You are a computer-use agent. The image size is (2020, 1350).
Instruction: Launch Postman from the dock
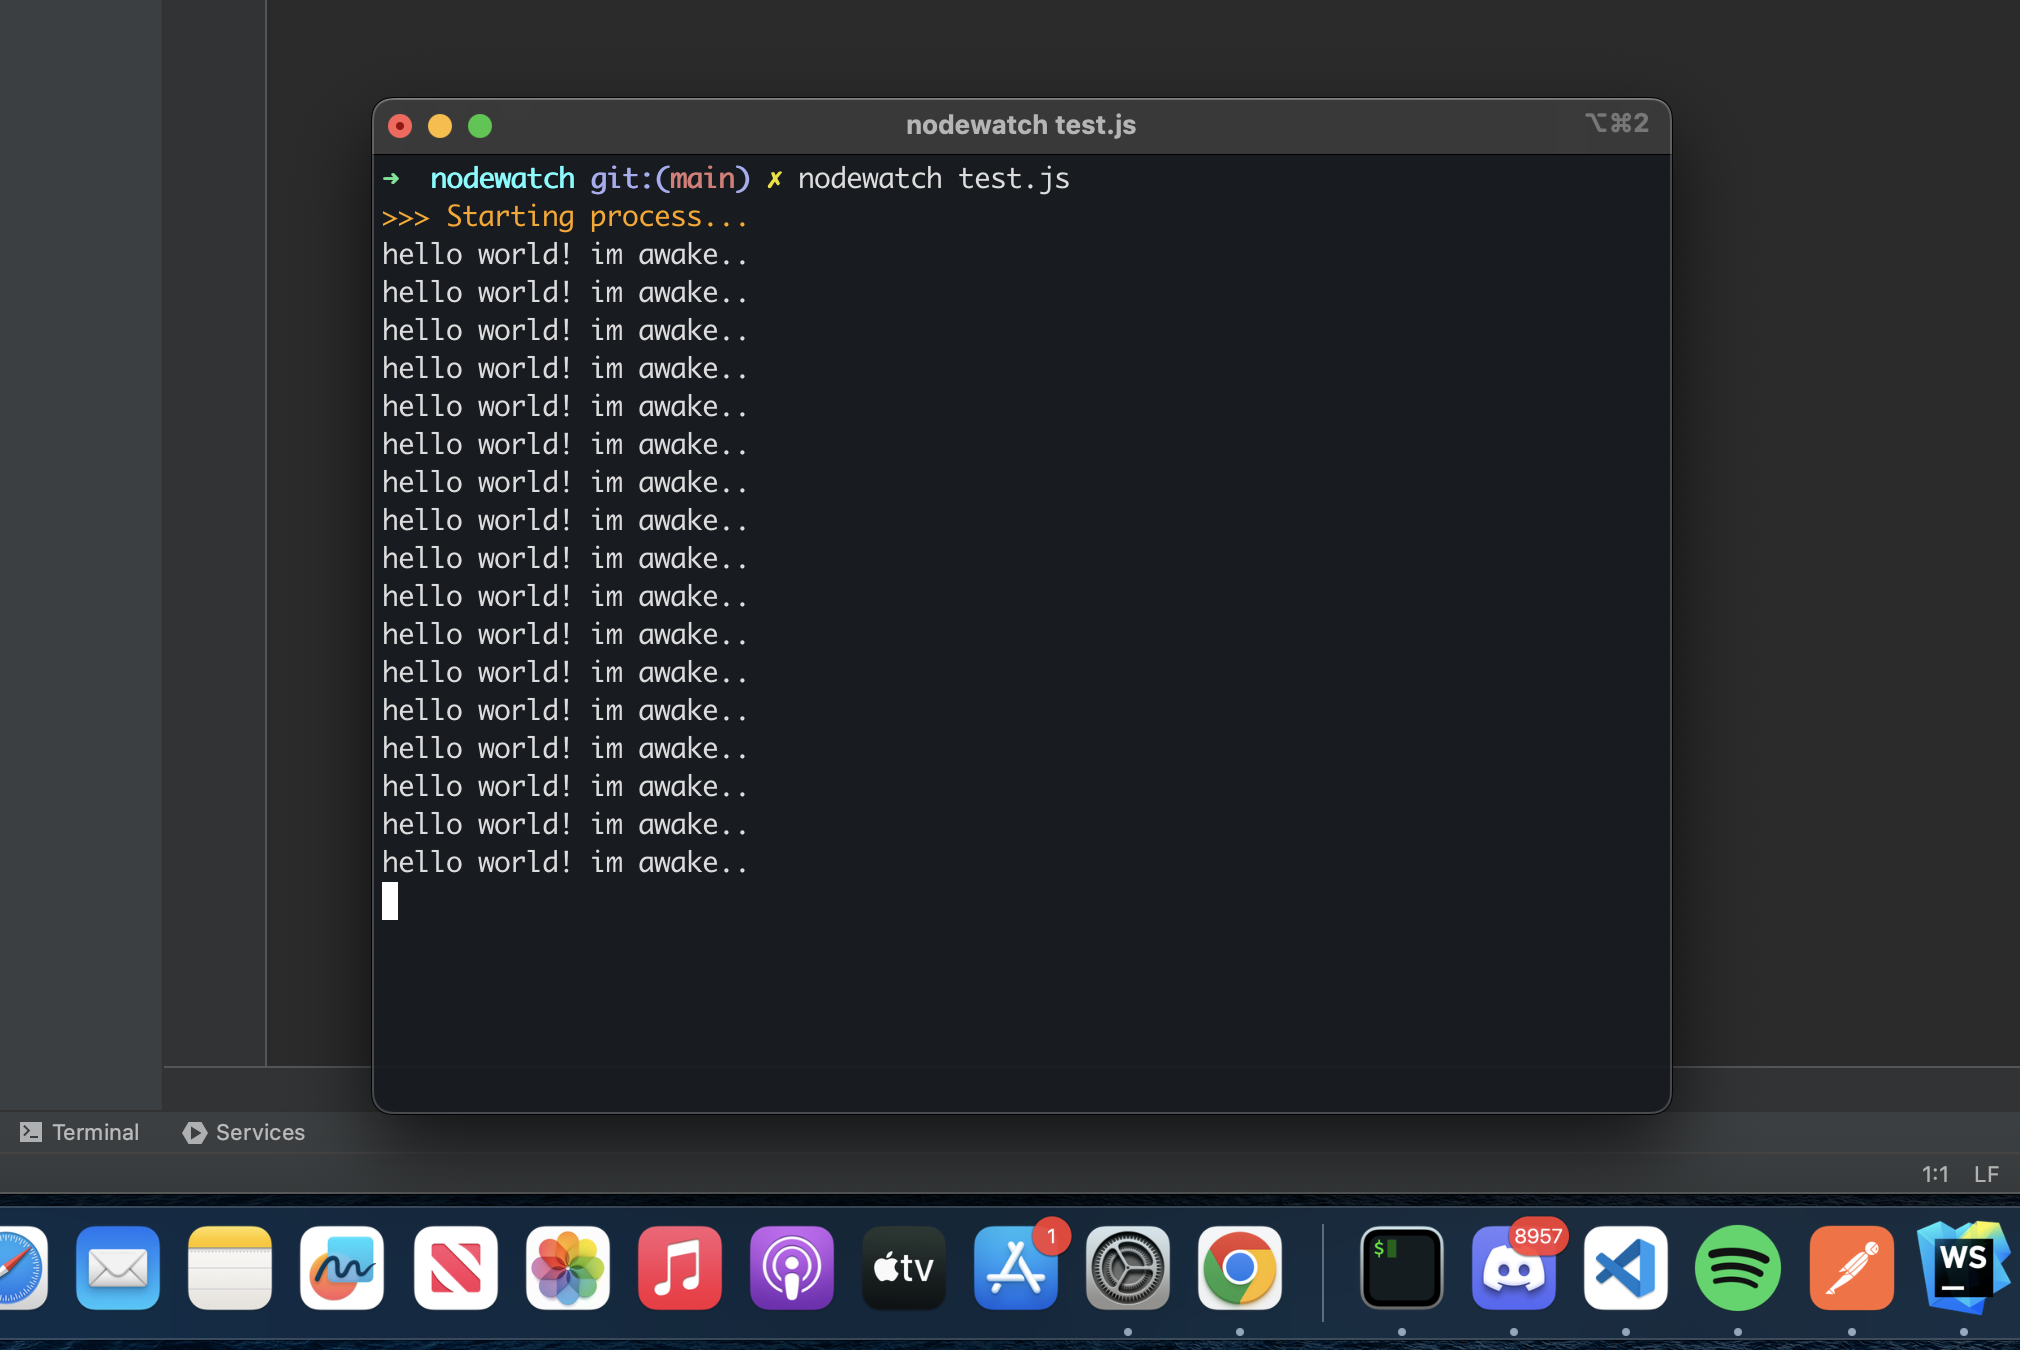(x=1852, y=1268)
